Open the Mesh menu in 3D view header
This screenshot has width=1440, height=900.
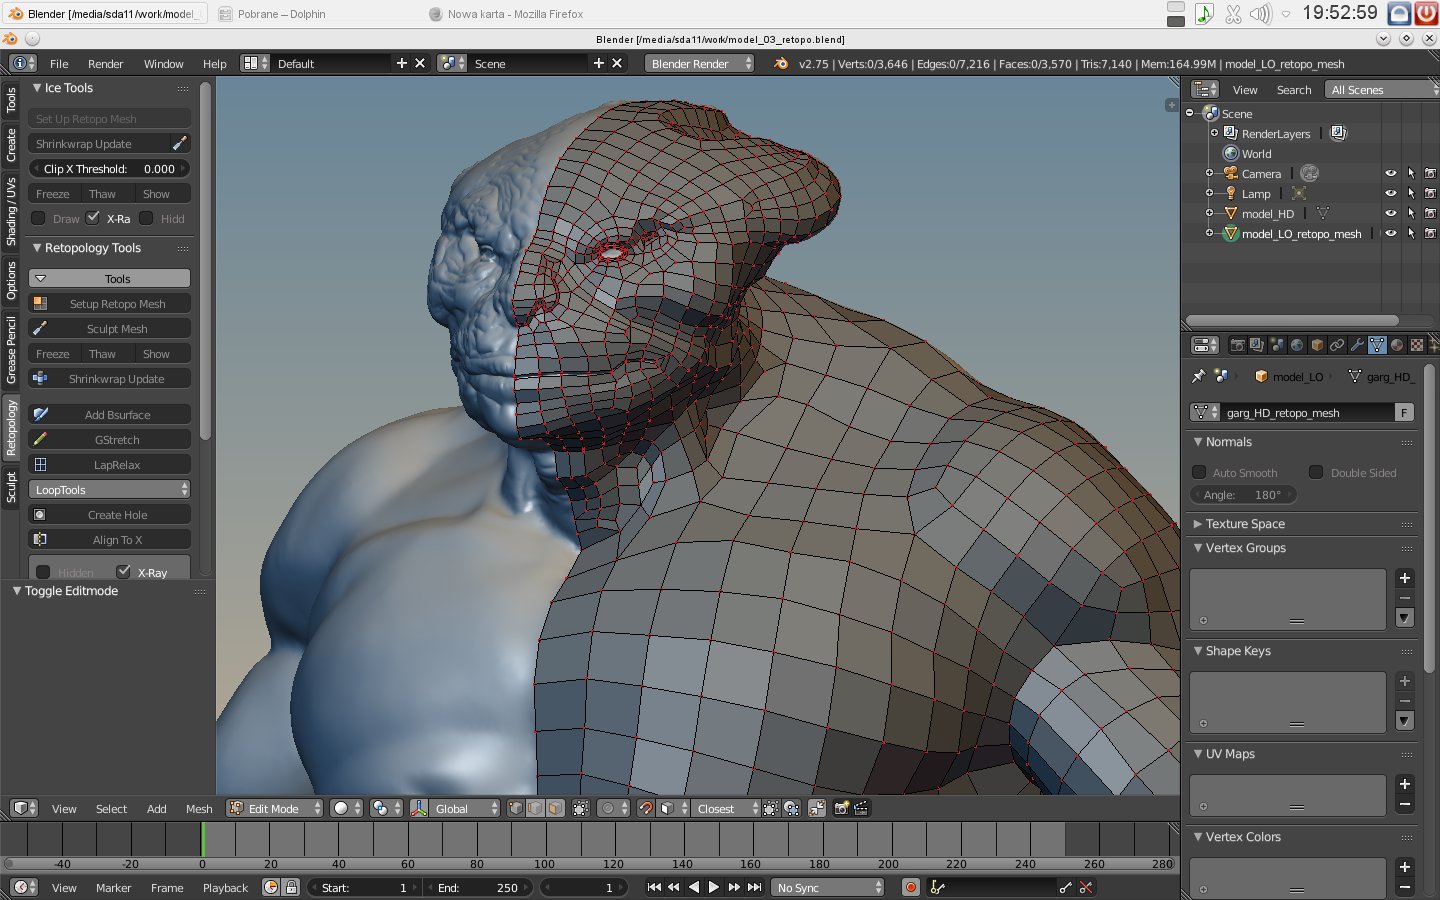point(199,808)
